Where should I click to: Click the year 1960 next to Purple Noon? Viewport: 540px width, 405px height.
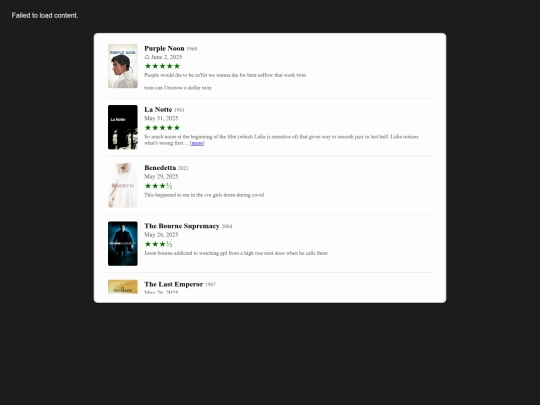(x=192, y=49)
